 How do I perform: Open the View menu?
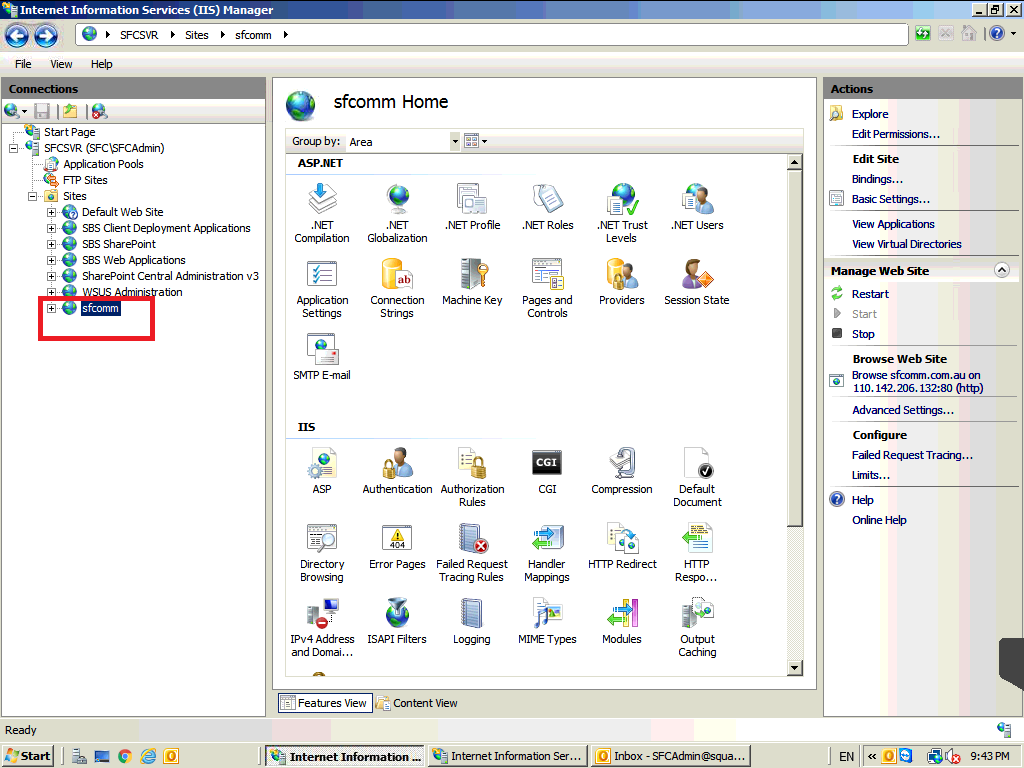click(x=61, y=64)
